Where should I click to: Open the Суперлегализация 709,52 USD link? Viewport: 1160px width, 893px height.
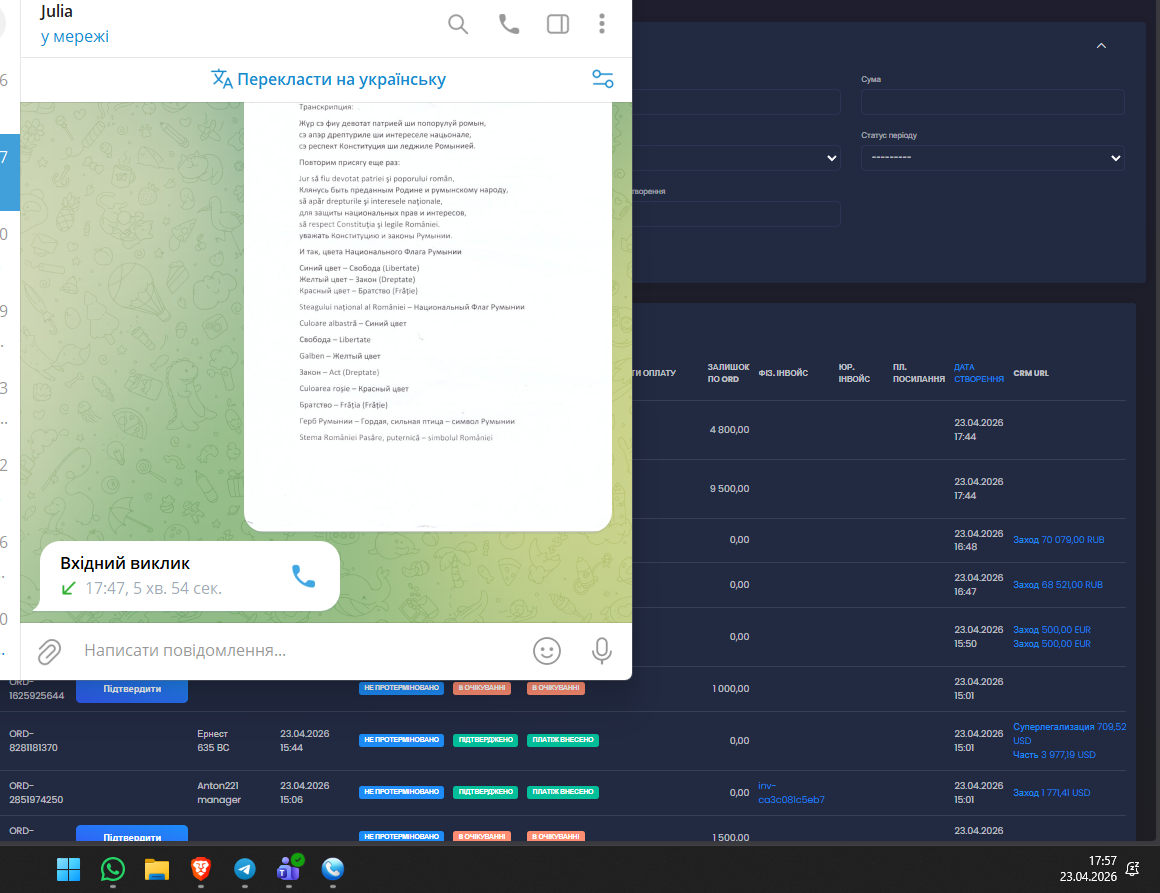[x=1069, y=733]
